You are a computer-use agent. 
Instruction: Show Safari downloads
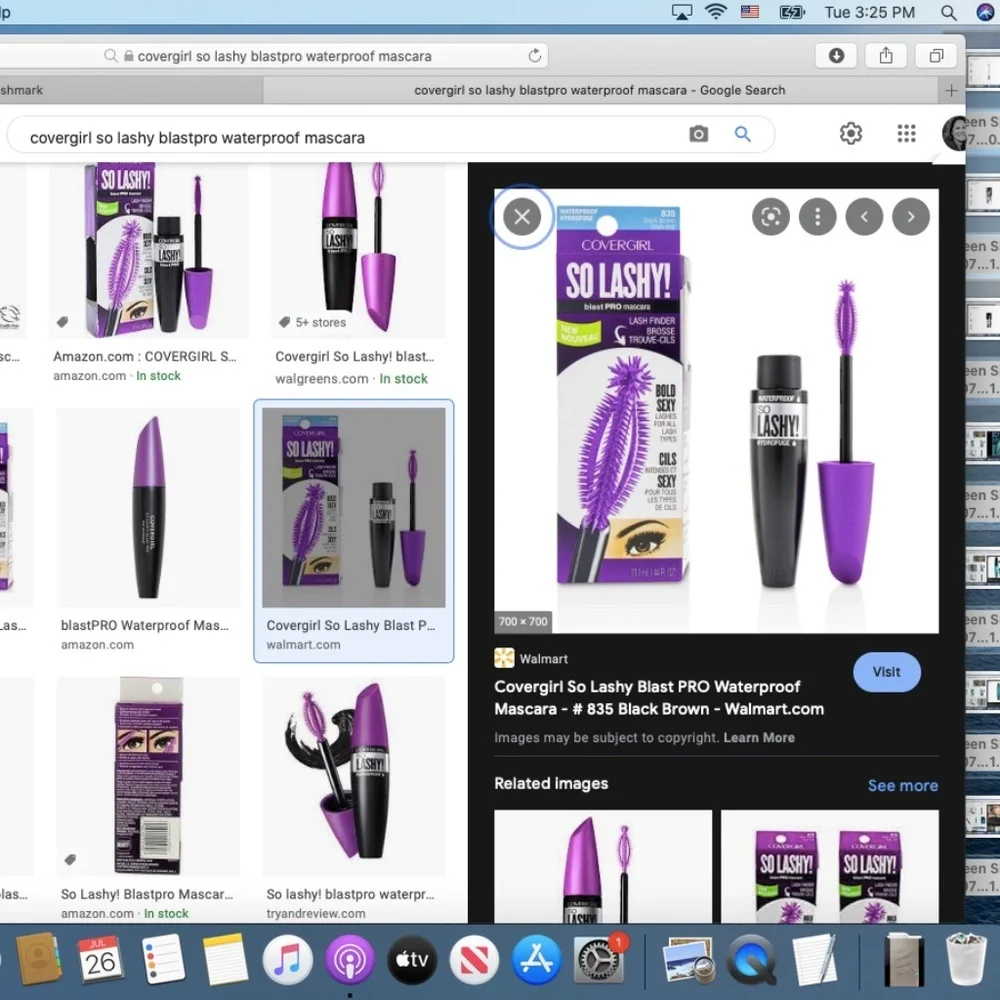tap(836, 56)
